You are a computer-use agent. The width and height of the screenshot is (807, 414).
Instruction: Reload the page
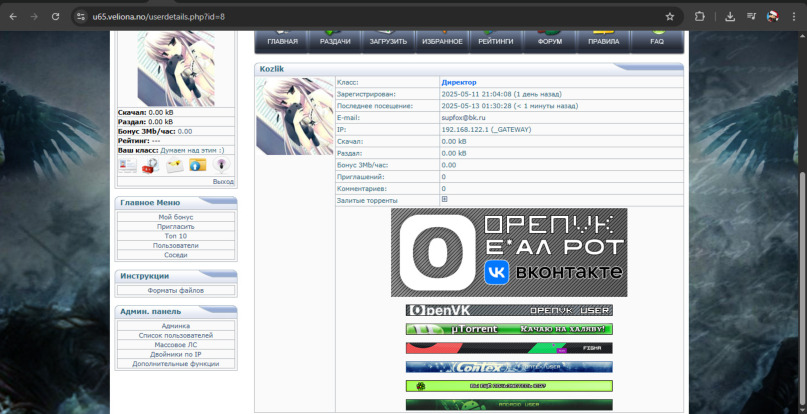[54, 17]
